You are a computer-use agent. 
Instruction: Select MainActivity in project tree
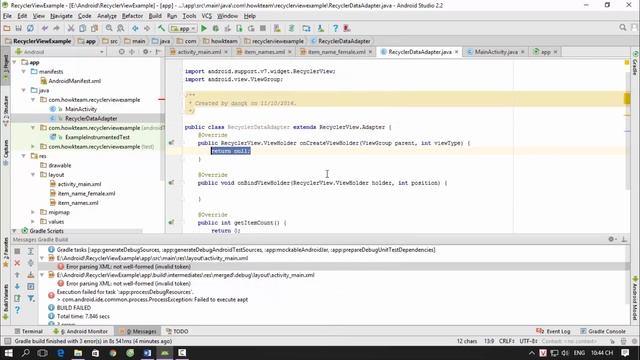click(x=81, y=109)
